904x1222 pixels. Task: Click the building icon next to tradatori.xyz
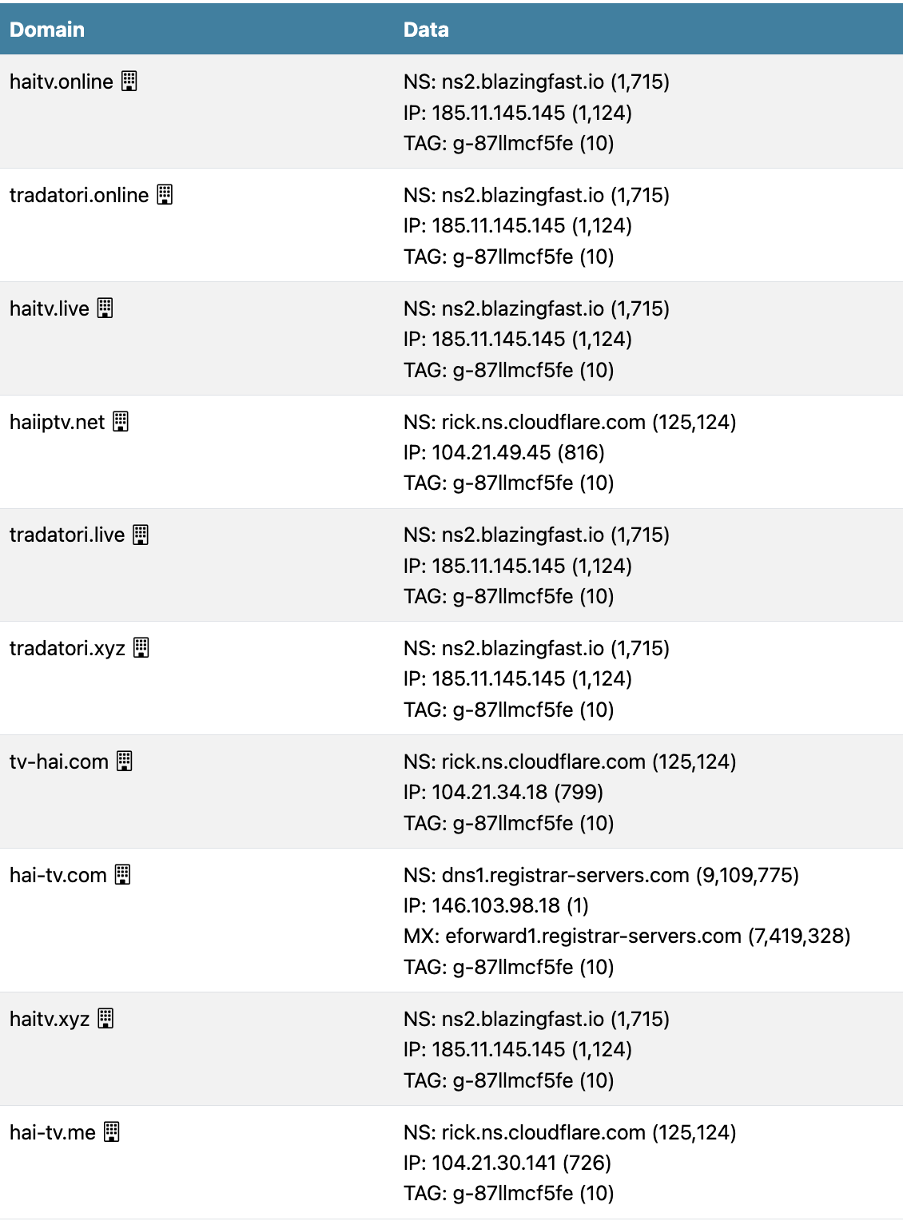[x=141, y=648]
